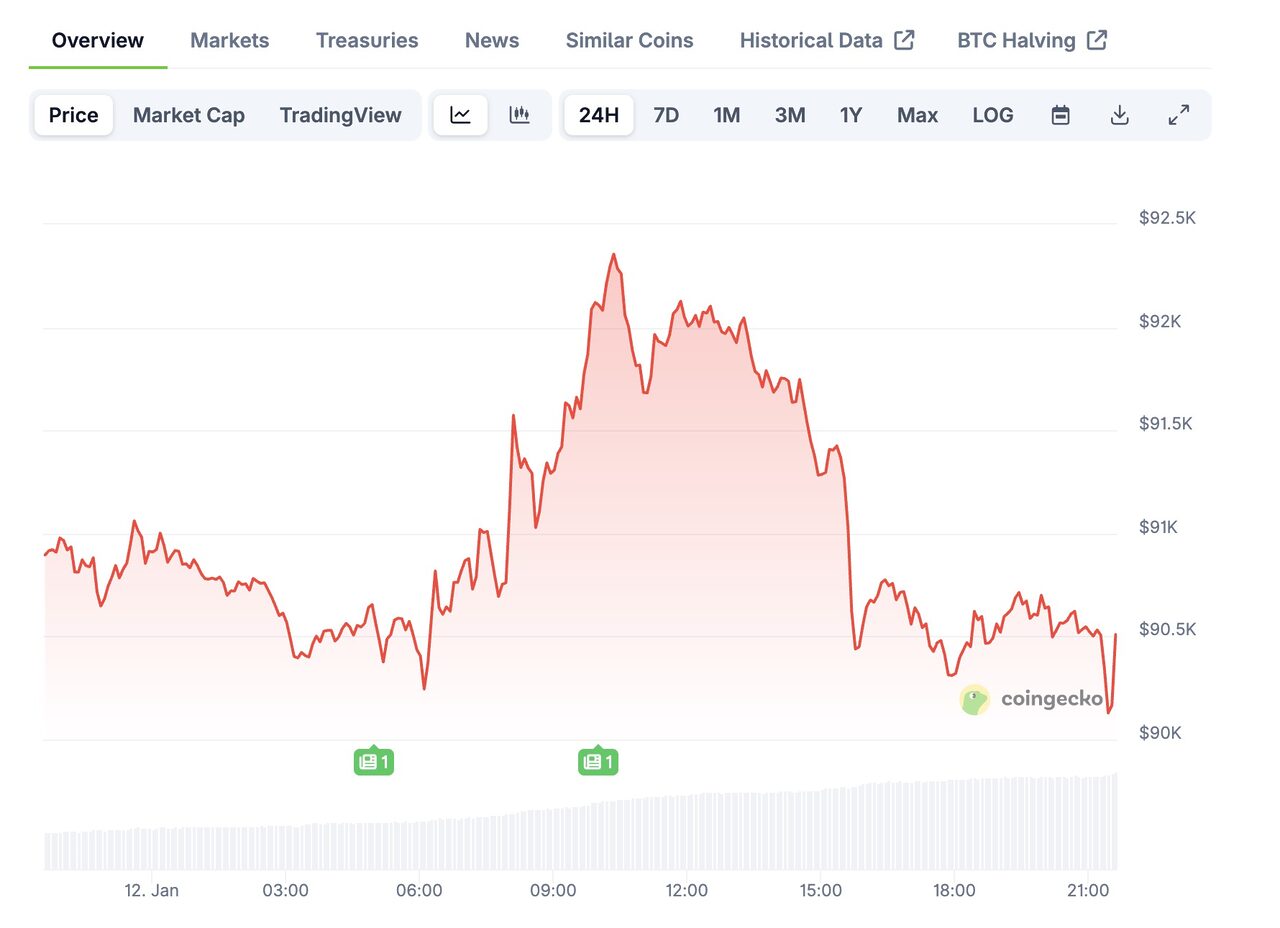Click the price peak on the chart line
Viewport: 1280px width, 928px height.
(x=613, y=255)
